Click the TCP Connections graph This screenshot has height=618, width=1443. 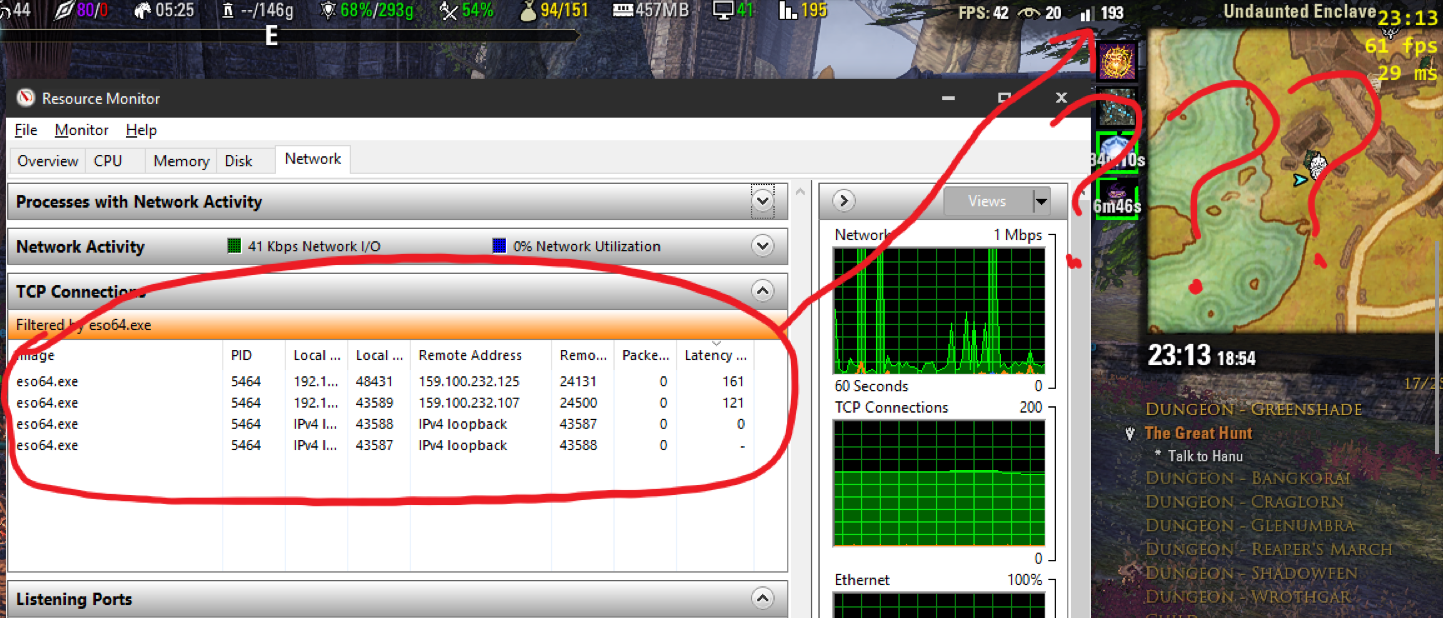tap(939, 483)
